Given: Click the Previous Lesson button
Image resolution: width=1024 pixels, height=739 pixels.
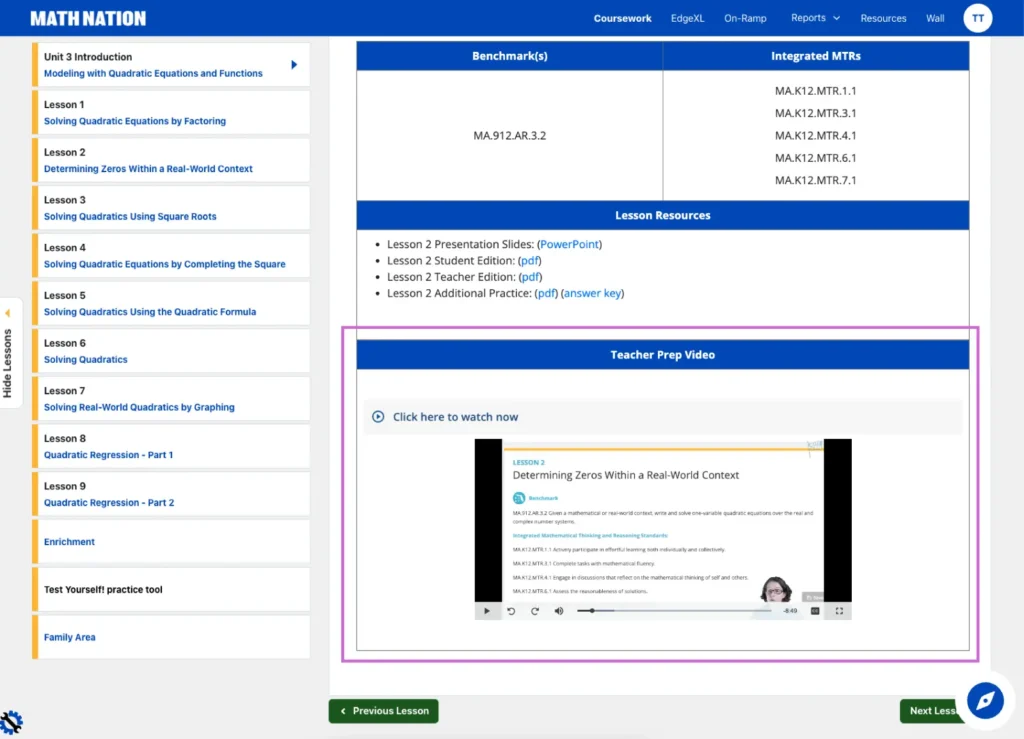Looking at the screenshot, I should click(x=383, y=711).
